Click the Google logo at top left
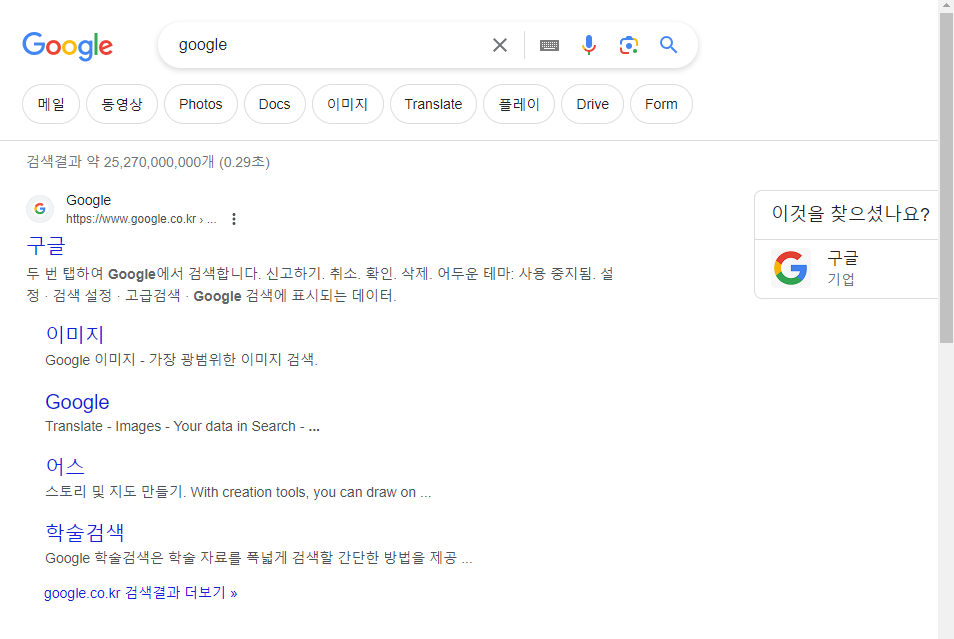The width and height of the screenshot is (954, 639). 68,46
